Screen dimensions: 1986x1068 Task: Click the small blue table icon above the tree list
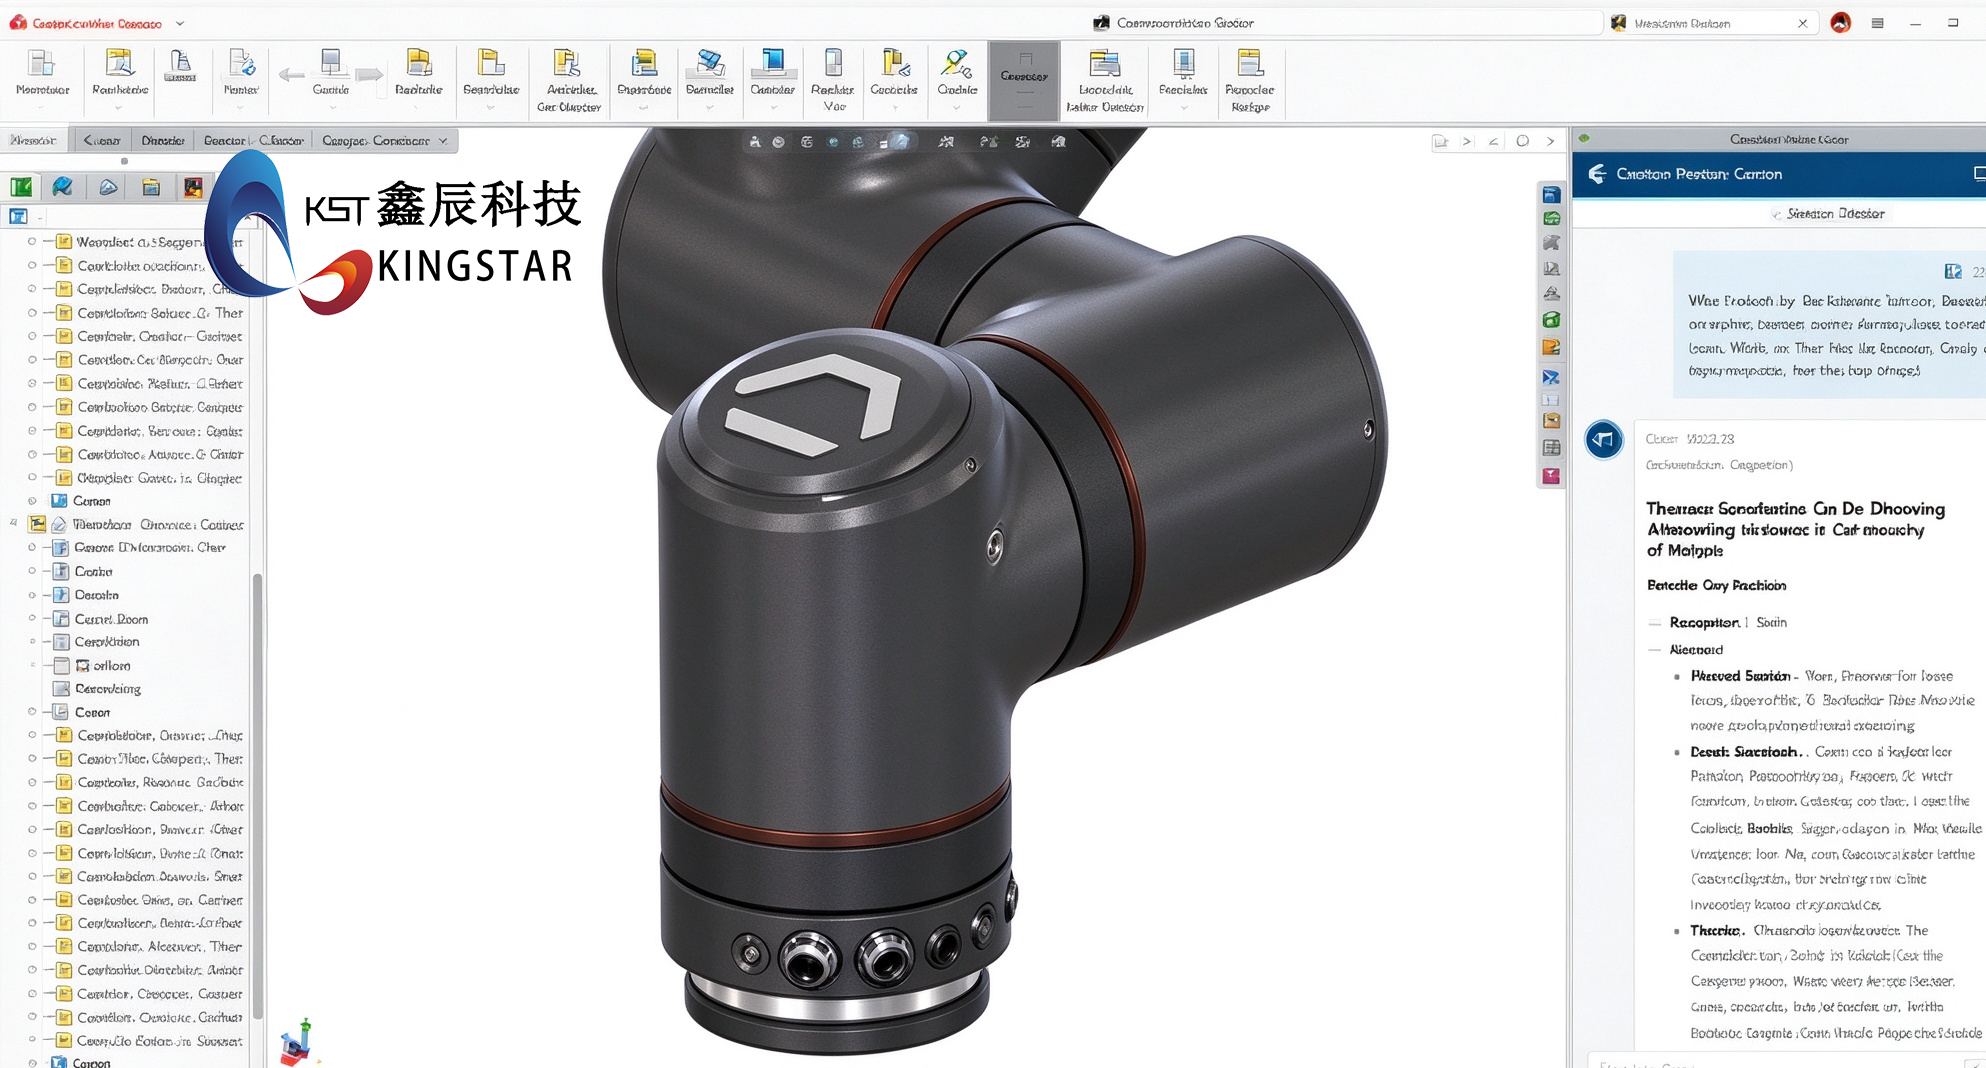18,216
